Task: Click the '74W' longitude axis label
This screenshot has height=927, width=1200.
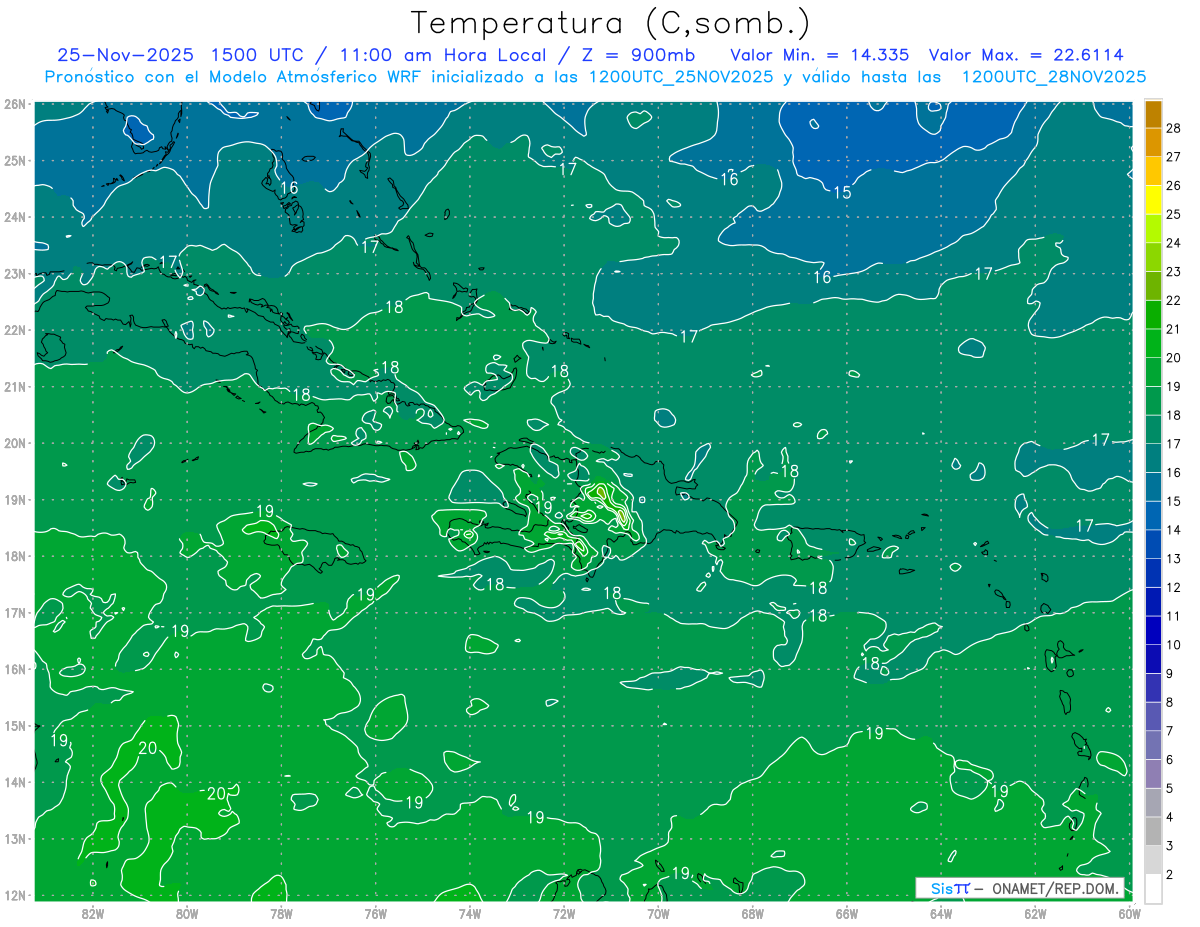Action: point(469,913)
